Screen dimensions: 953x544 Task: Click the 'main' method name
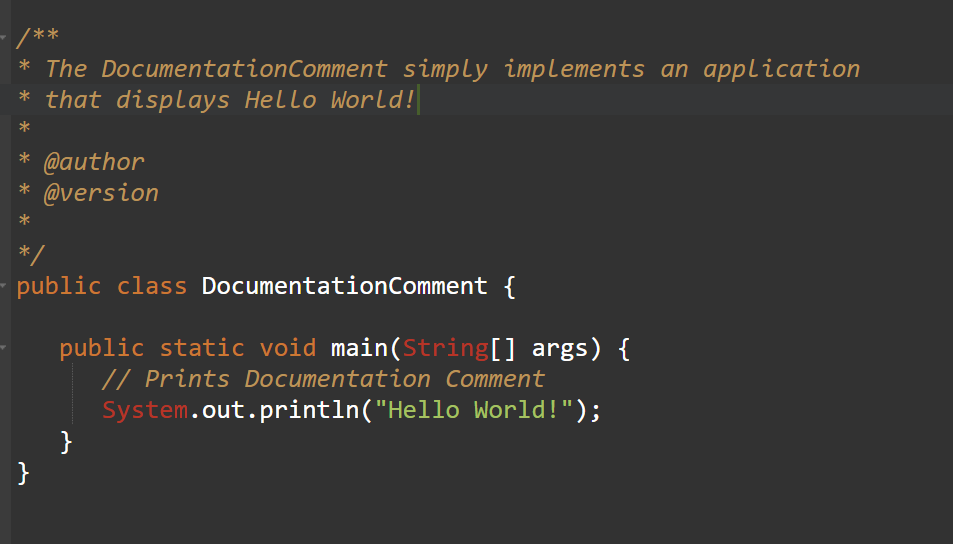point(359,348)
